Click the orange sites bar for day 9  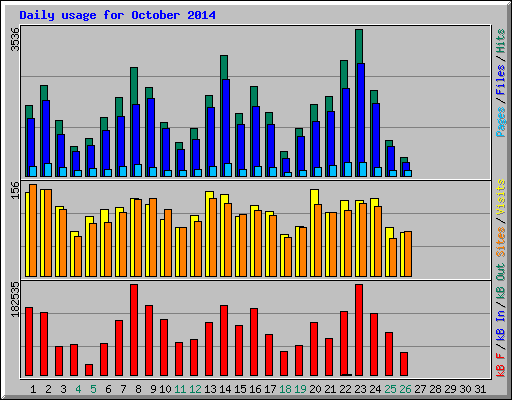153,237
